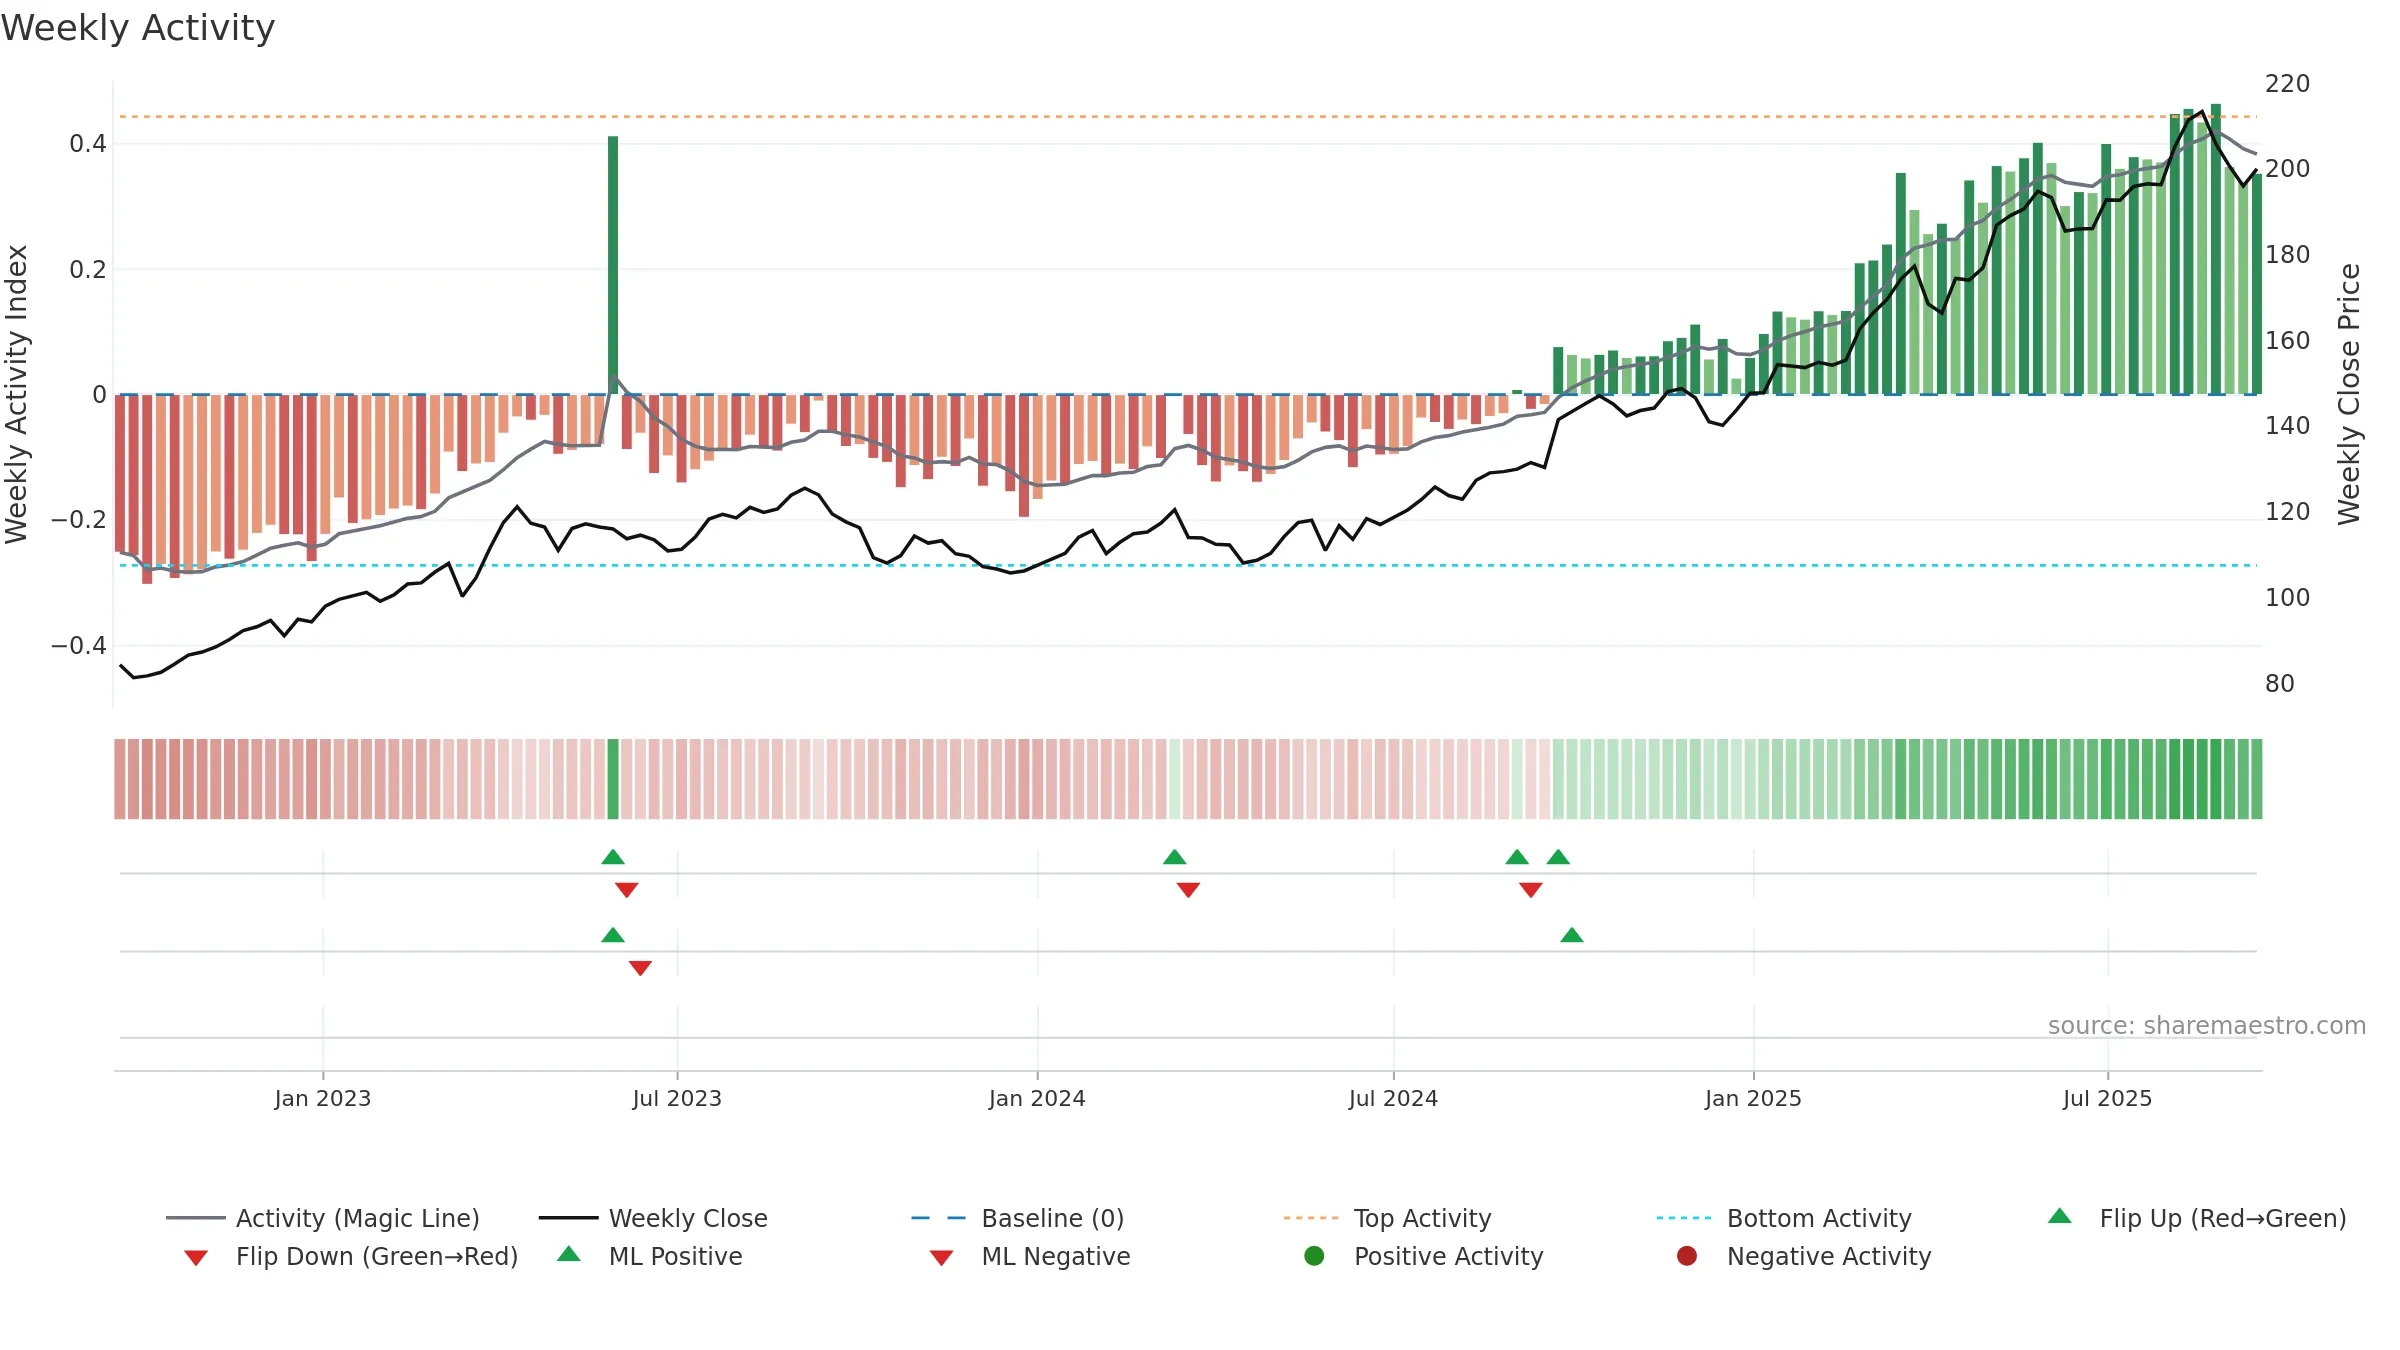Toggle Baseline (0) legend entry
2400x1350 pixels.
tap(1017, 1218)
